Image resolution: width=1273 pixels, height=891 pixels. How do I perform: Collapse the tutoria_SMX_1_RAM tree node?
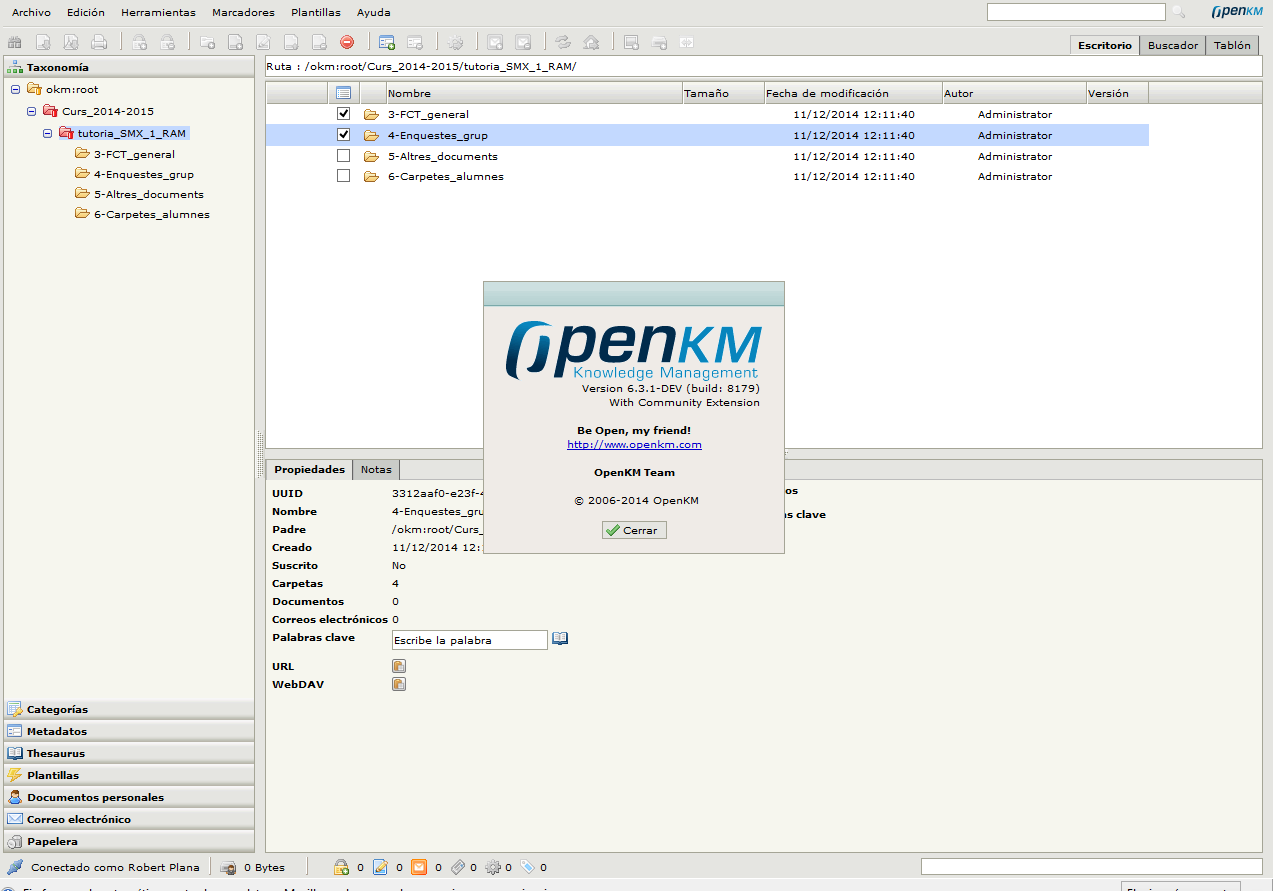[x=48, y=133]
